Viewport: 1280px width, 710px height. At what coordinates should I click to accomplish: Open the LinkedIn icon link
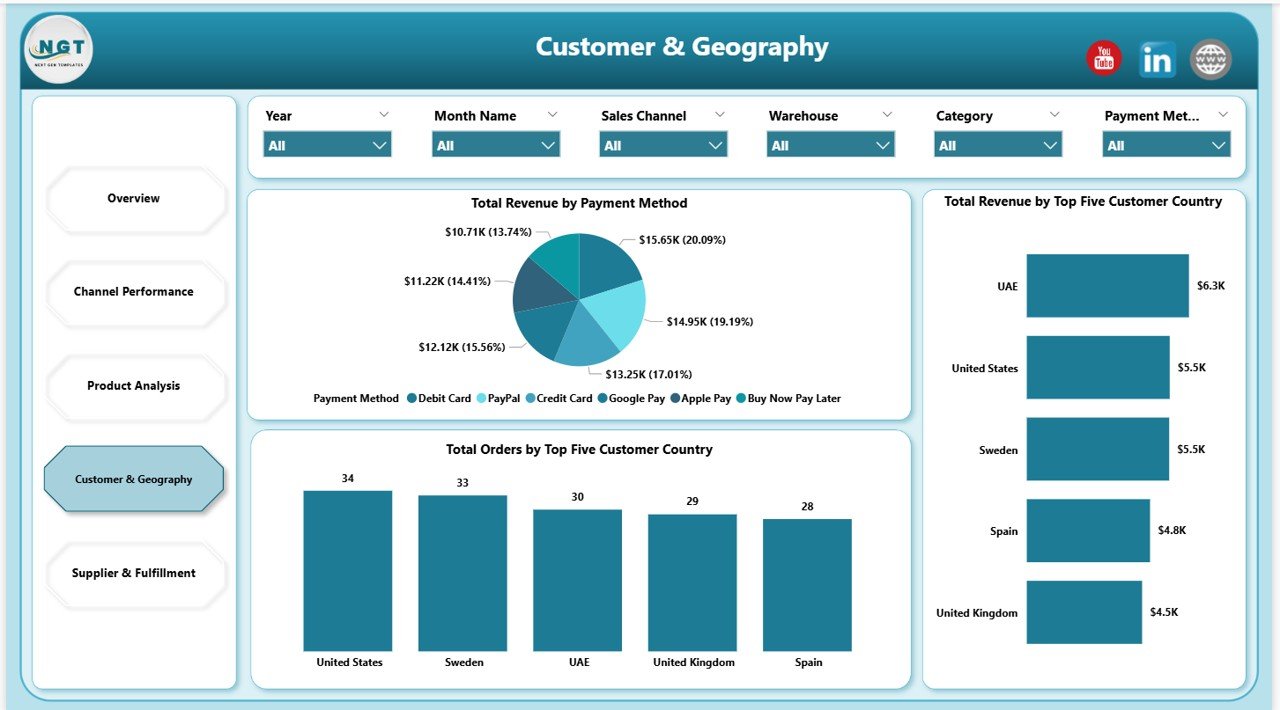tap(1157, 60)
